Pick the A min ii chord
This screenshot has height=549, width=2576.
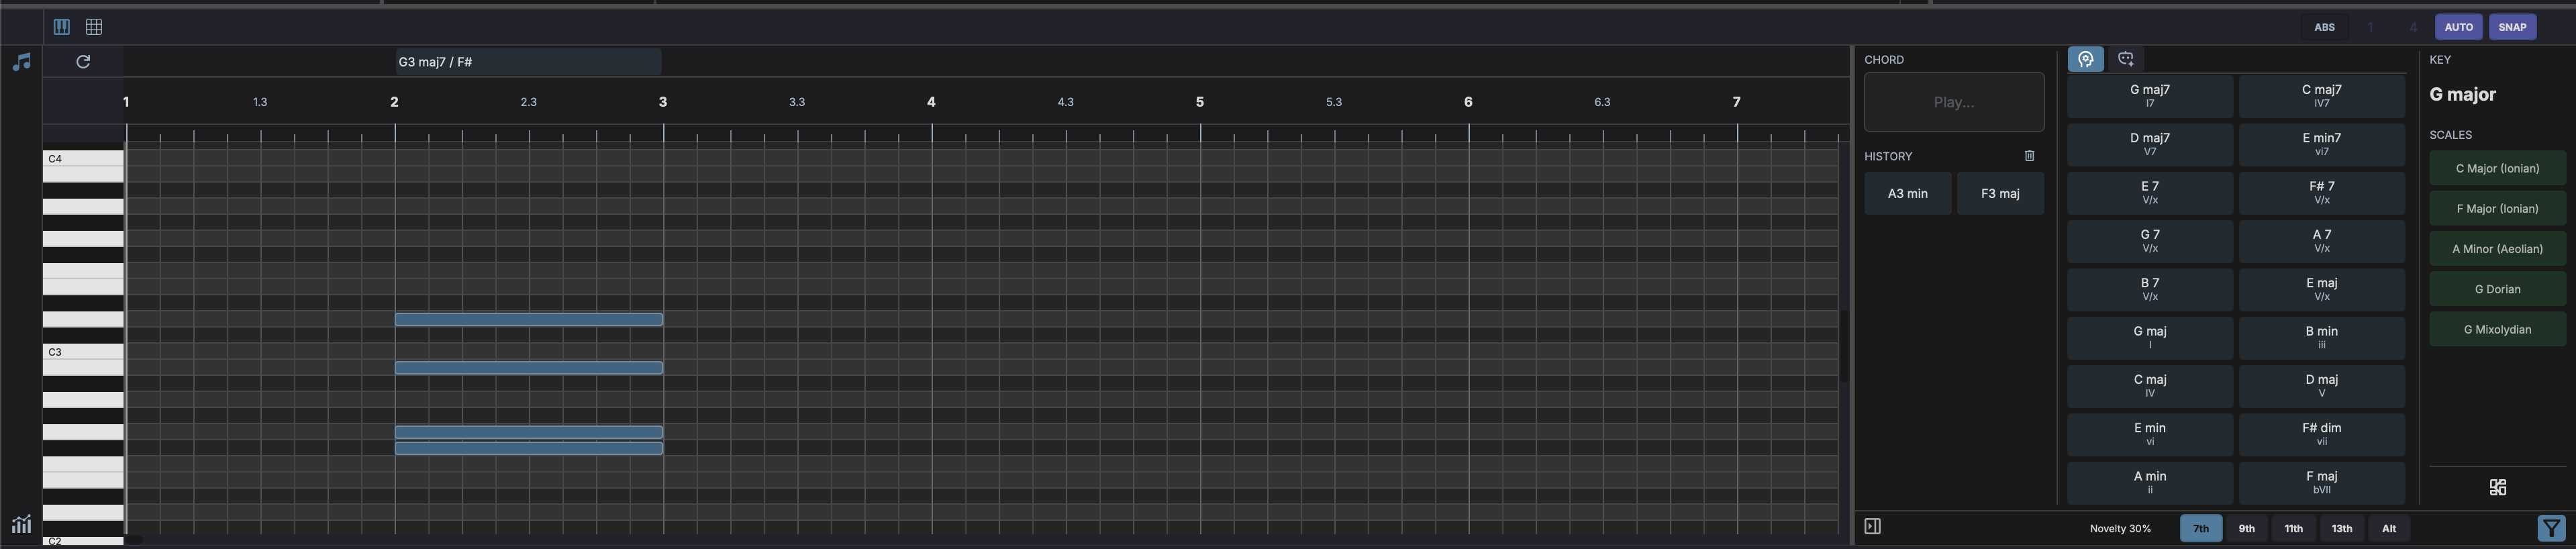(x=2149, y=482)
